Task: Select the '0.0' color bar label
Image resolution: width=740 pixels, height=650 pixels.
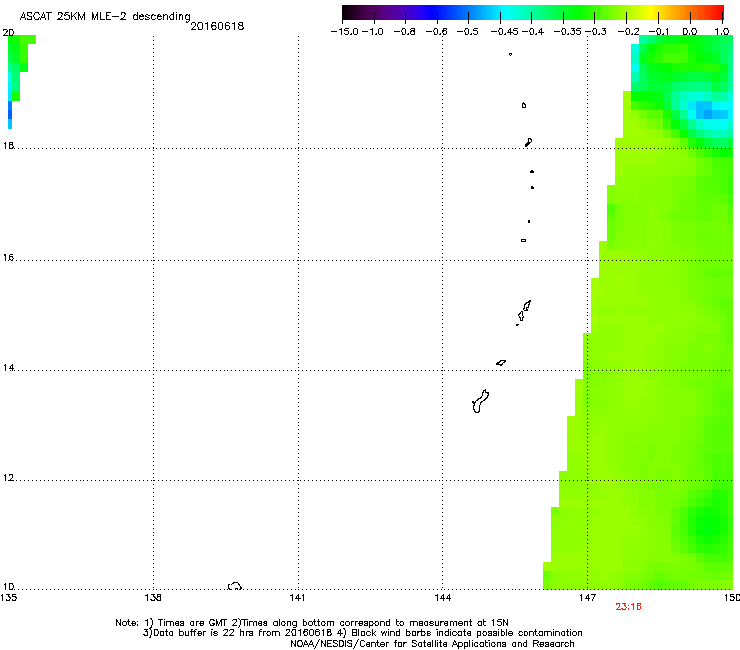Action: click(690, 32)
